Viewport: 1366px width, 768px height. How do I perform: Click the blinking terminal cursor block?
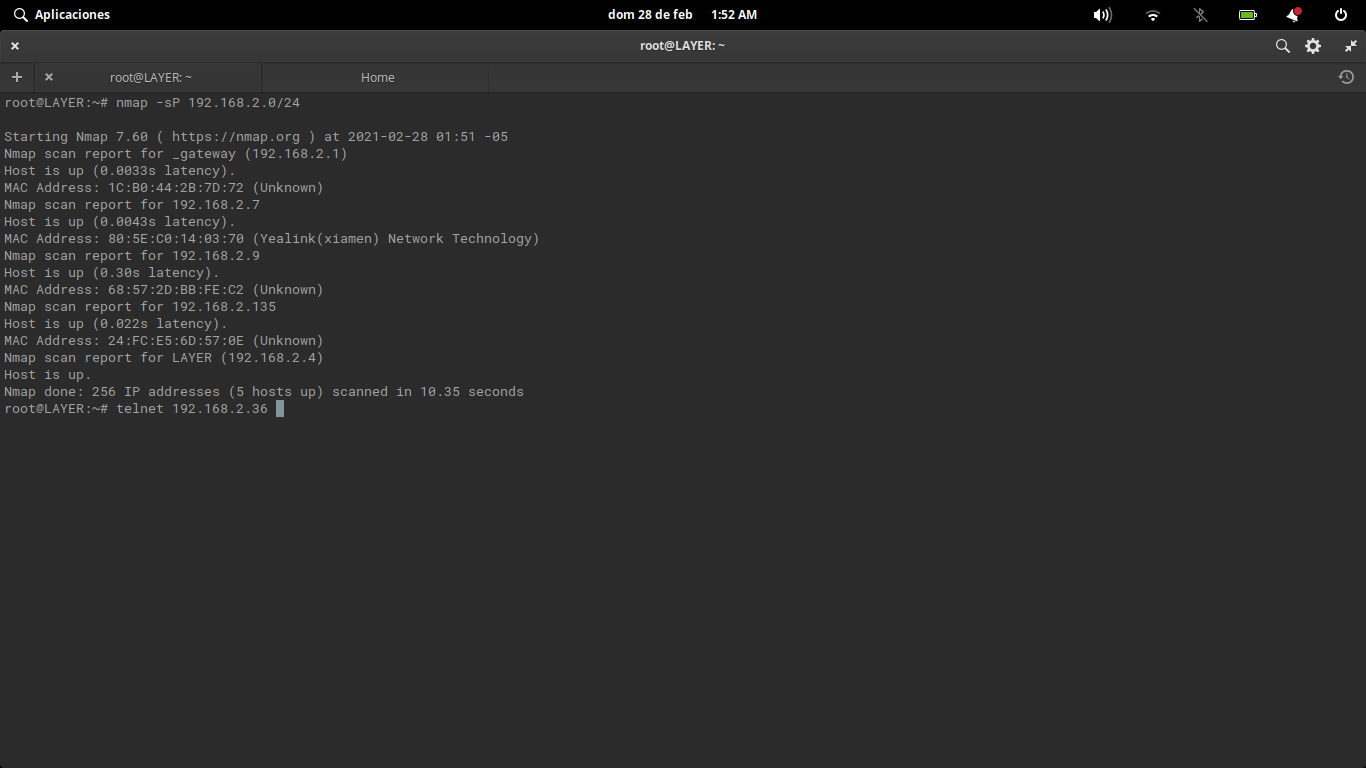tap(280, 408)
